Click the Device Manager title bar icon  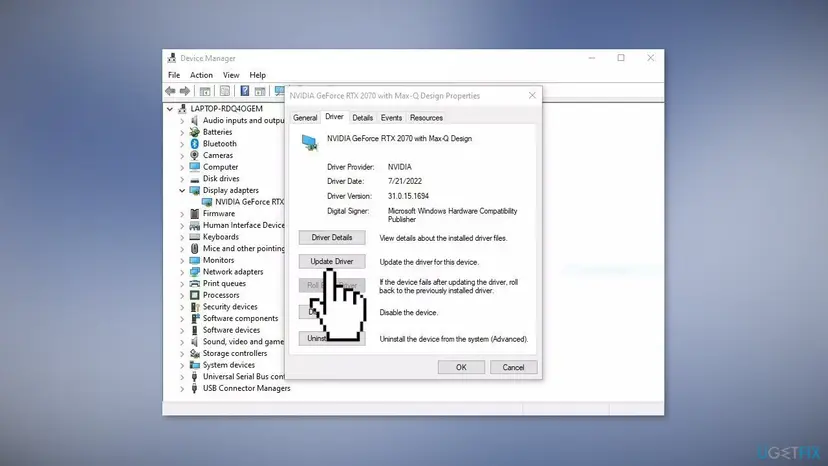tap(172, 58)
